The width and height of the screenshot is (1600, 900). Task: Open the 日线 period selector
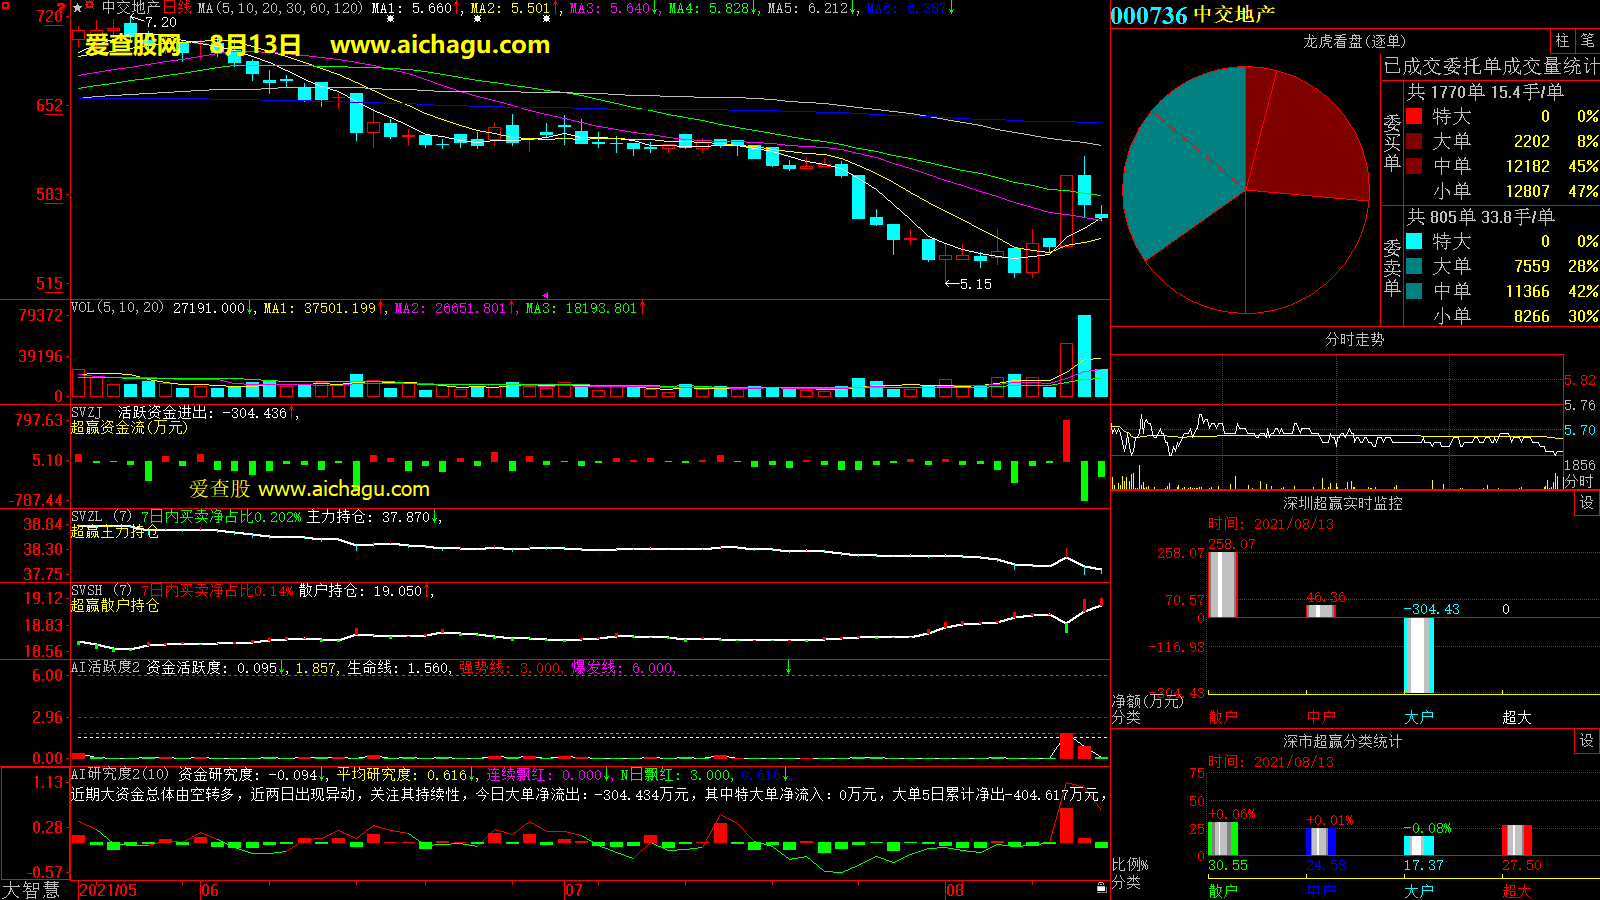177,8
